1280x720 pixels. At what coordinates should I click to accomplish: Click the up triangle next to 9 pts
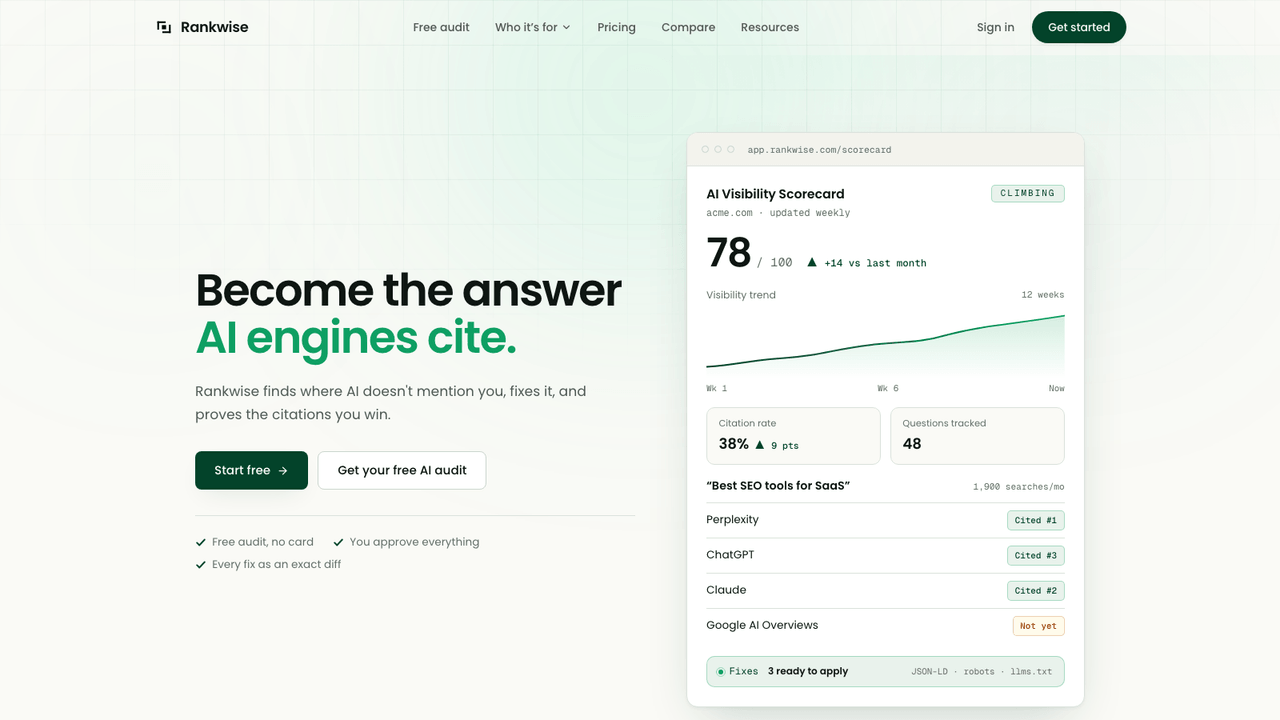(760, 444)
